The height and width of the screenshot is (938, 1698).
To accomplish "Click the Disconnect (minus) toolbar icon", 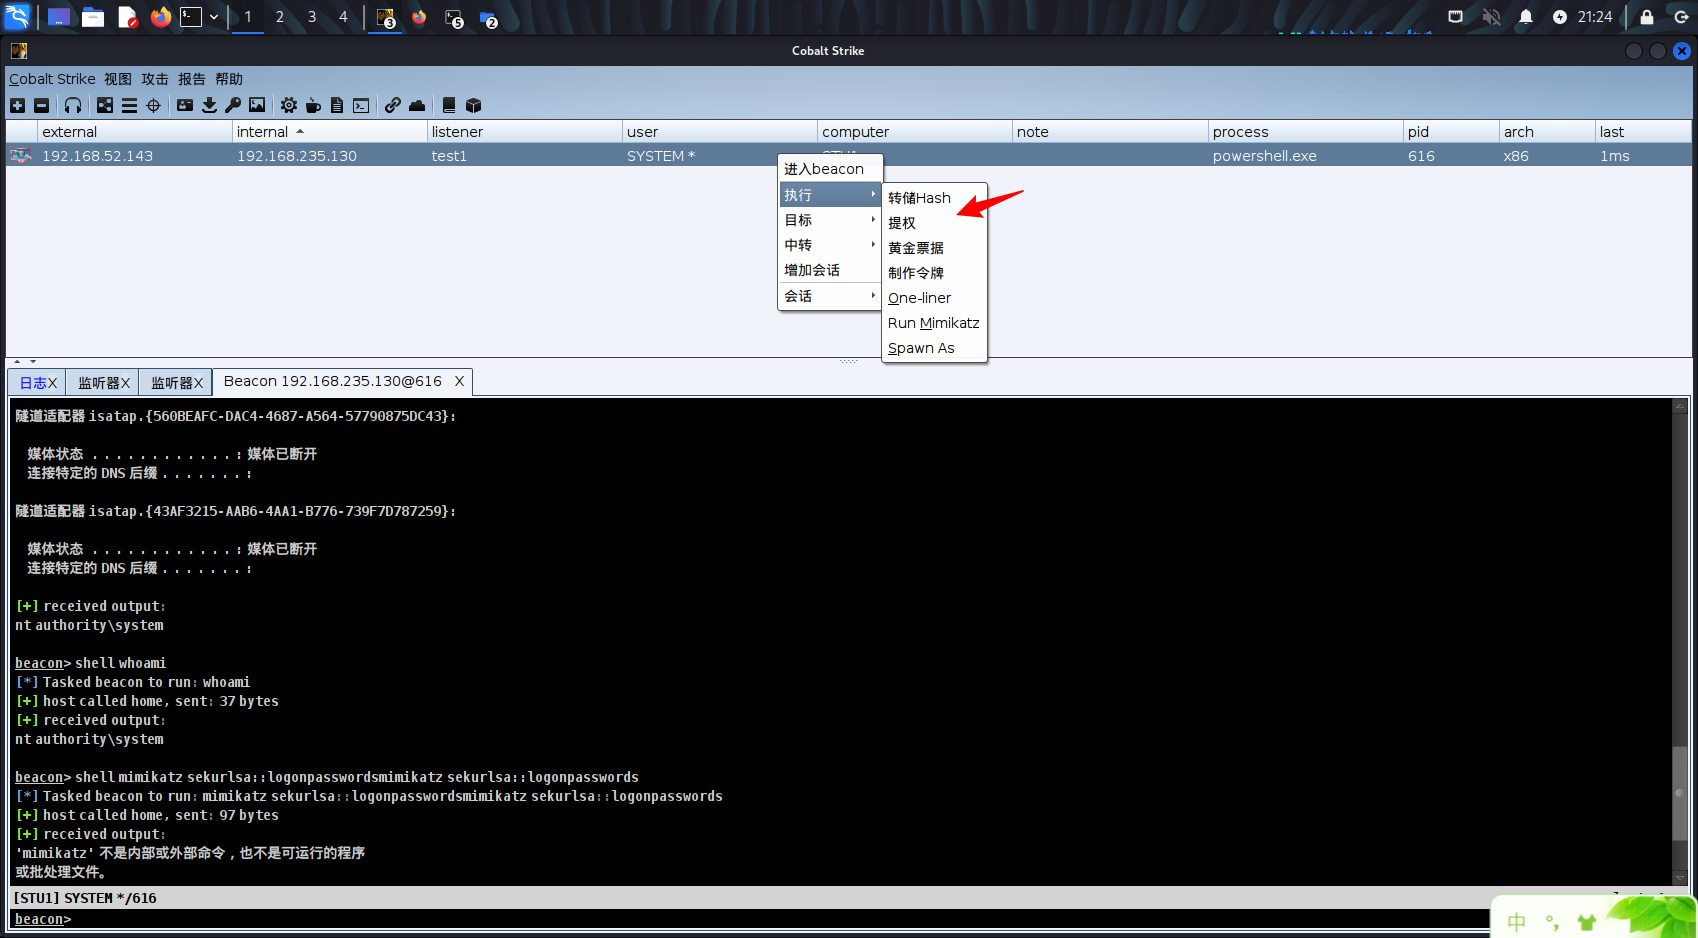I will click(x=41, y=105).
